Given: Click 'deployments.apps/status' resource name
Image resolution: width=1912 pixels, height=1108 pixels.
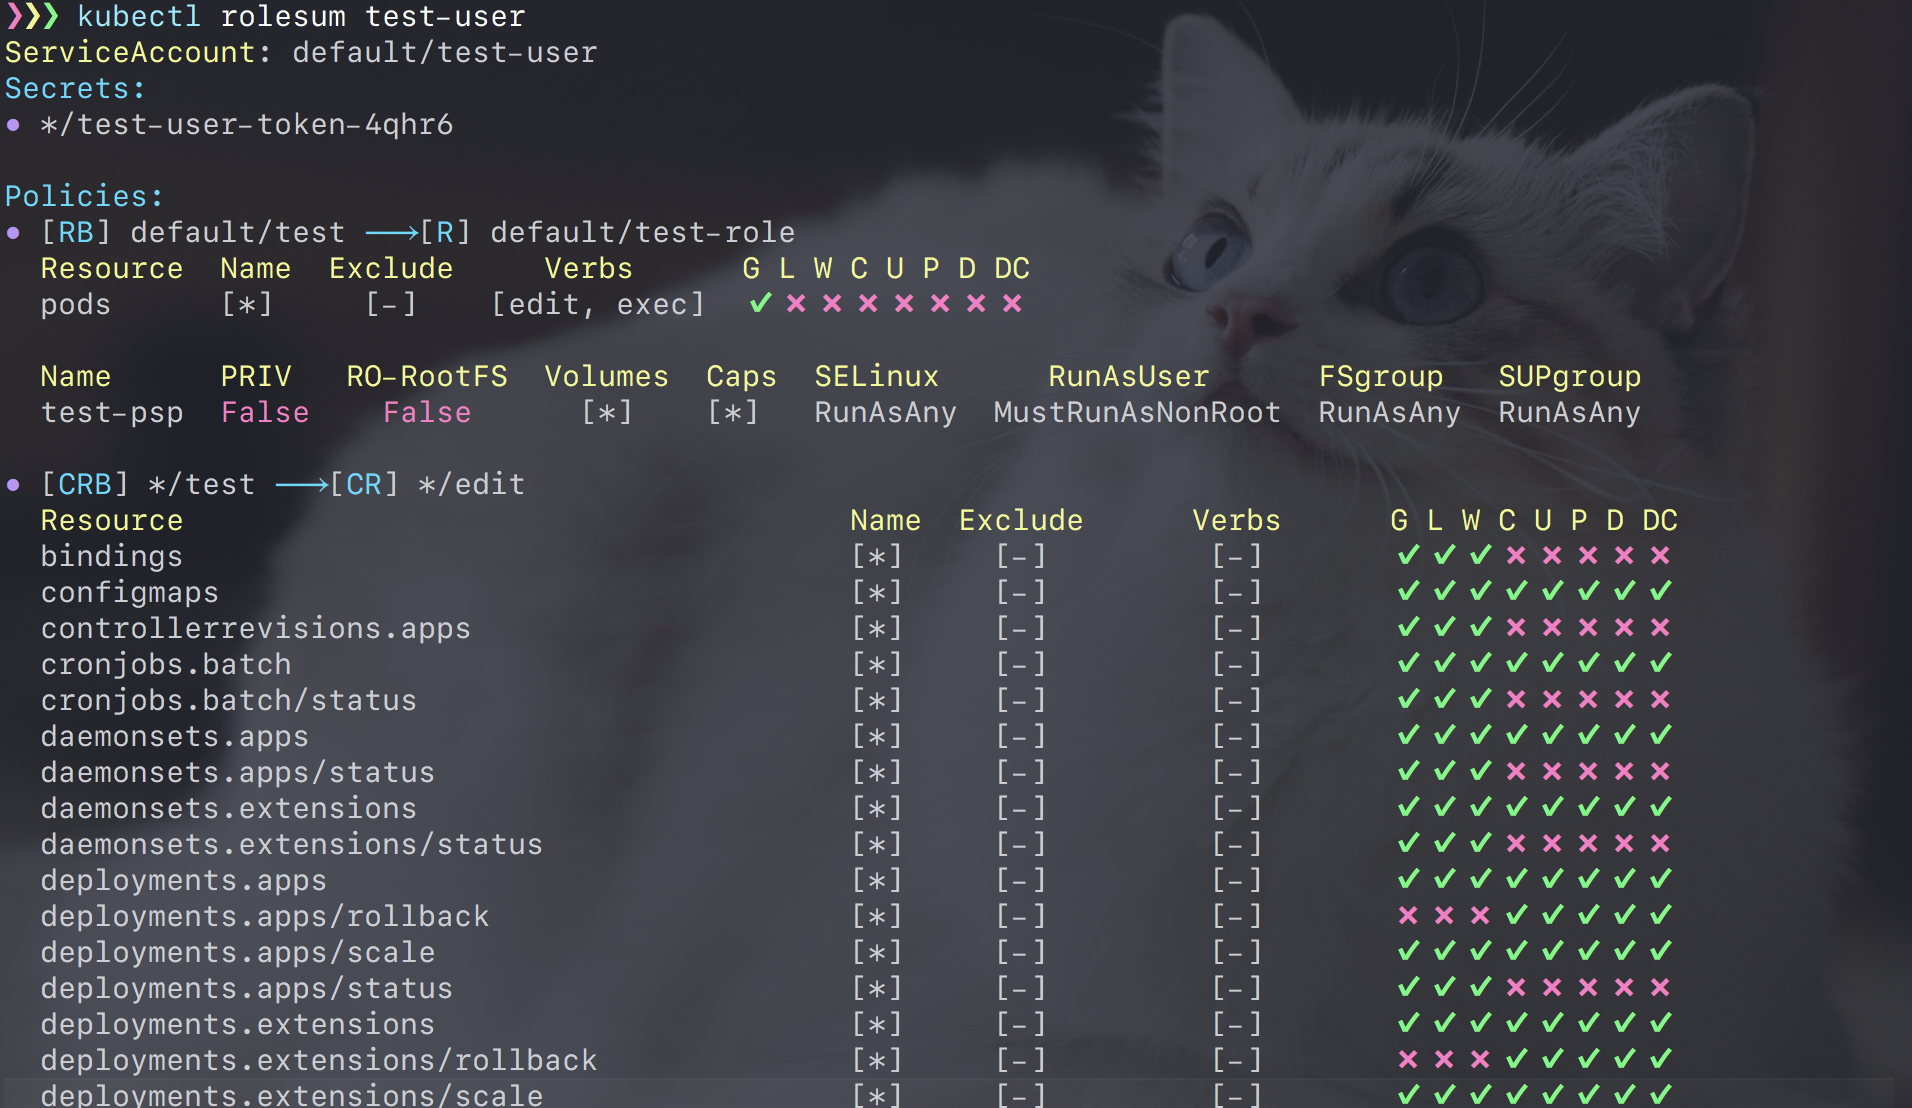Looking at the screenshot, I should pyautogui.click(x=247, y=989).
